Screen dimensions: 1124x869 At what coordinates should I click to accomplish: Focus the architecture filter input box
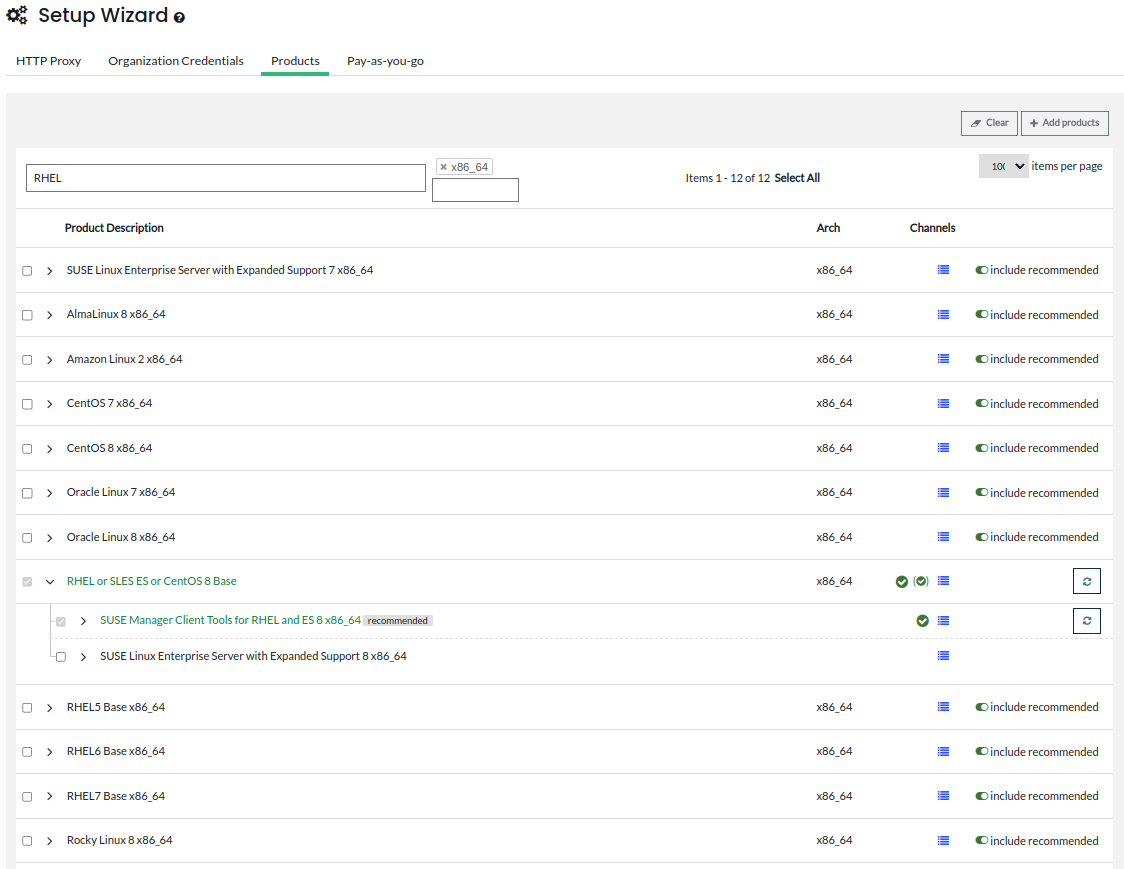(x=475, y=190)
